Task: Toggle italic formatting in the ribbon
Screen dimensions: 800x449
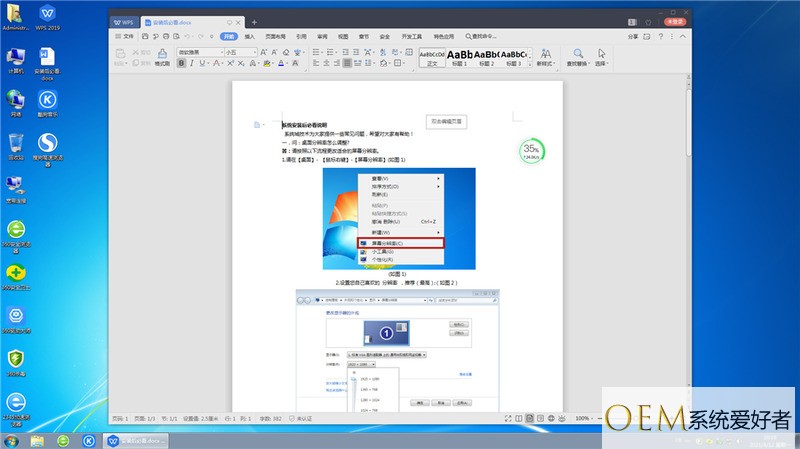Action: tap(191, 62)
